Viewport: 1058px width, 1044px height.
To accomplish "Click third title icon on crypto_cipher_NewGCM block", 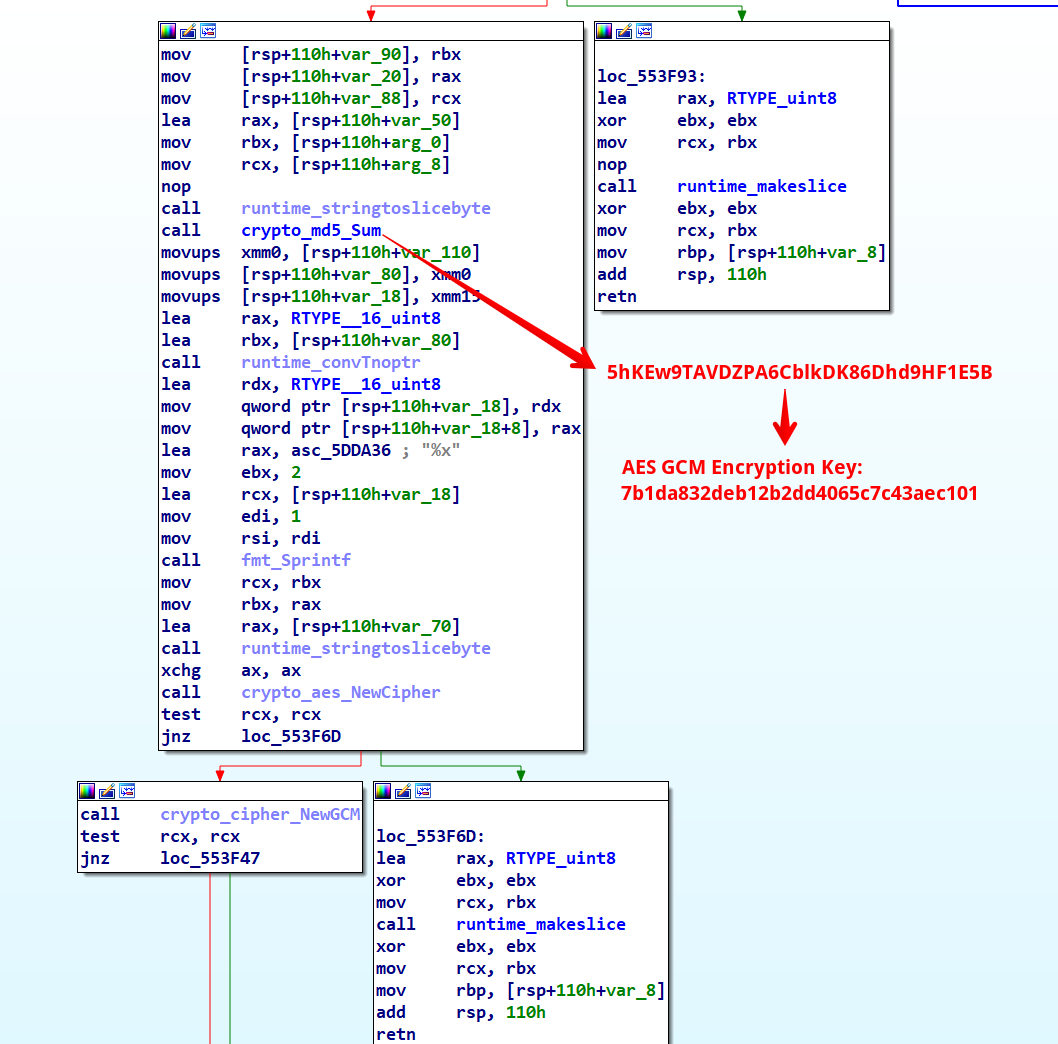I will [127, 791].
